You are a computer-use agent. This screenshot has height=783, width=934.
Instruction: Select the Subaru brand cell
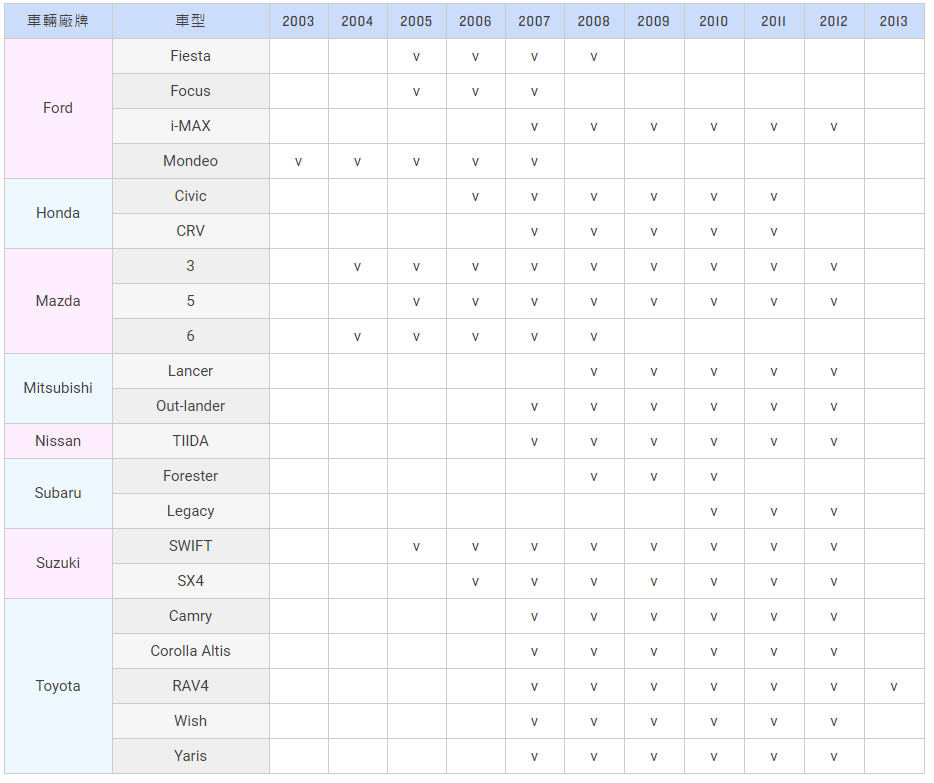[x=58, y=493]
